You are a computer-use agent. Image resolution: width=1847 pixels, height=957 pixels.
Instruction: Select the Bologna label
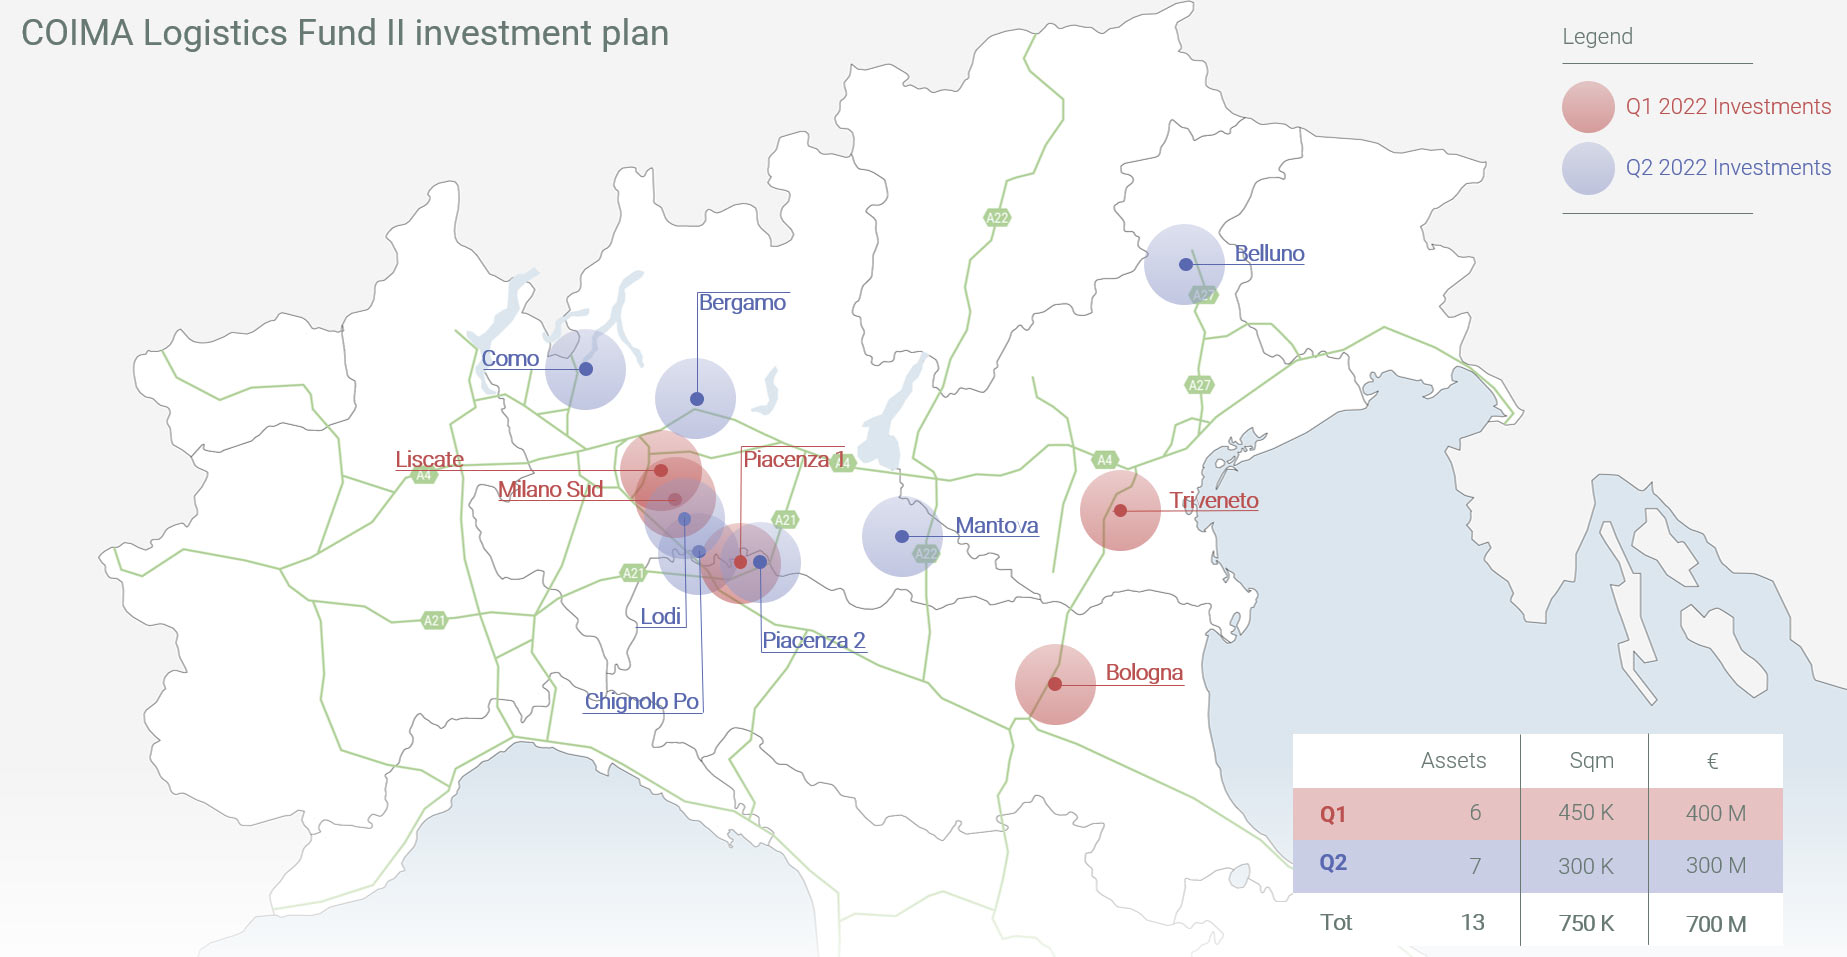coord(1144,673)
